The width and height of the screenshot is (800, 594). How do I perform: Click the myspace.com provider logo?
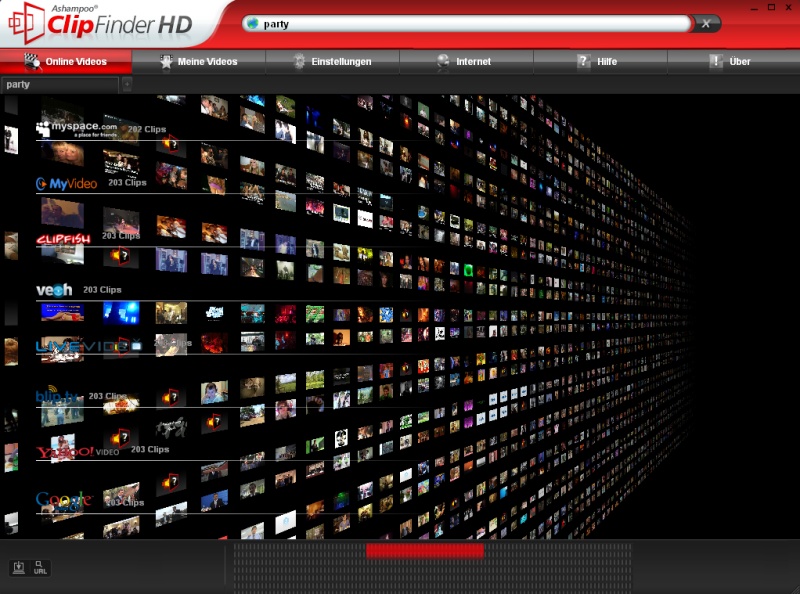(77, 128)
